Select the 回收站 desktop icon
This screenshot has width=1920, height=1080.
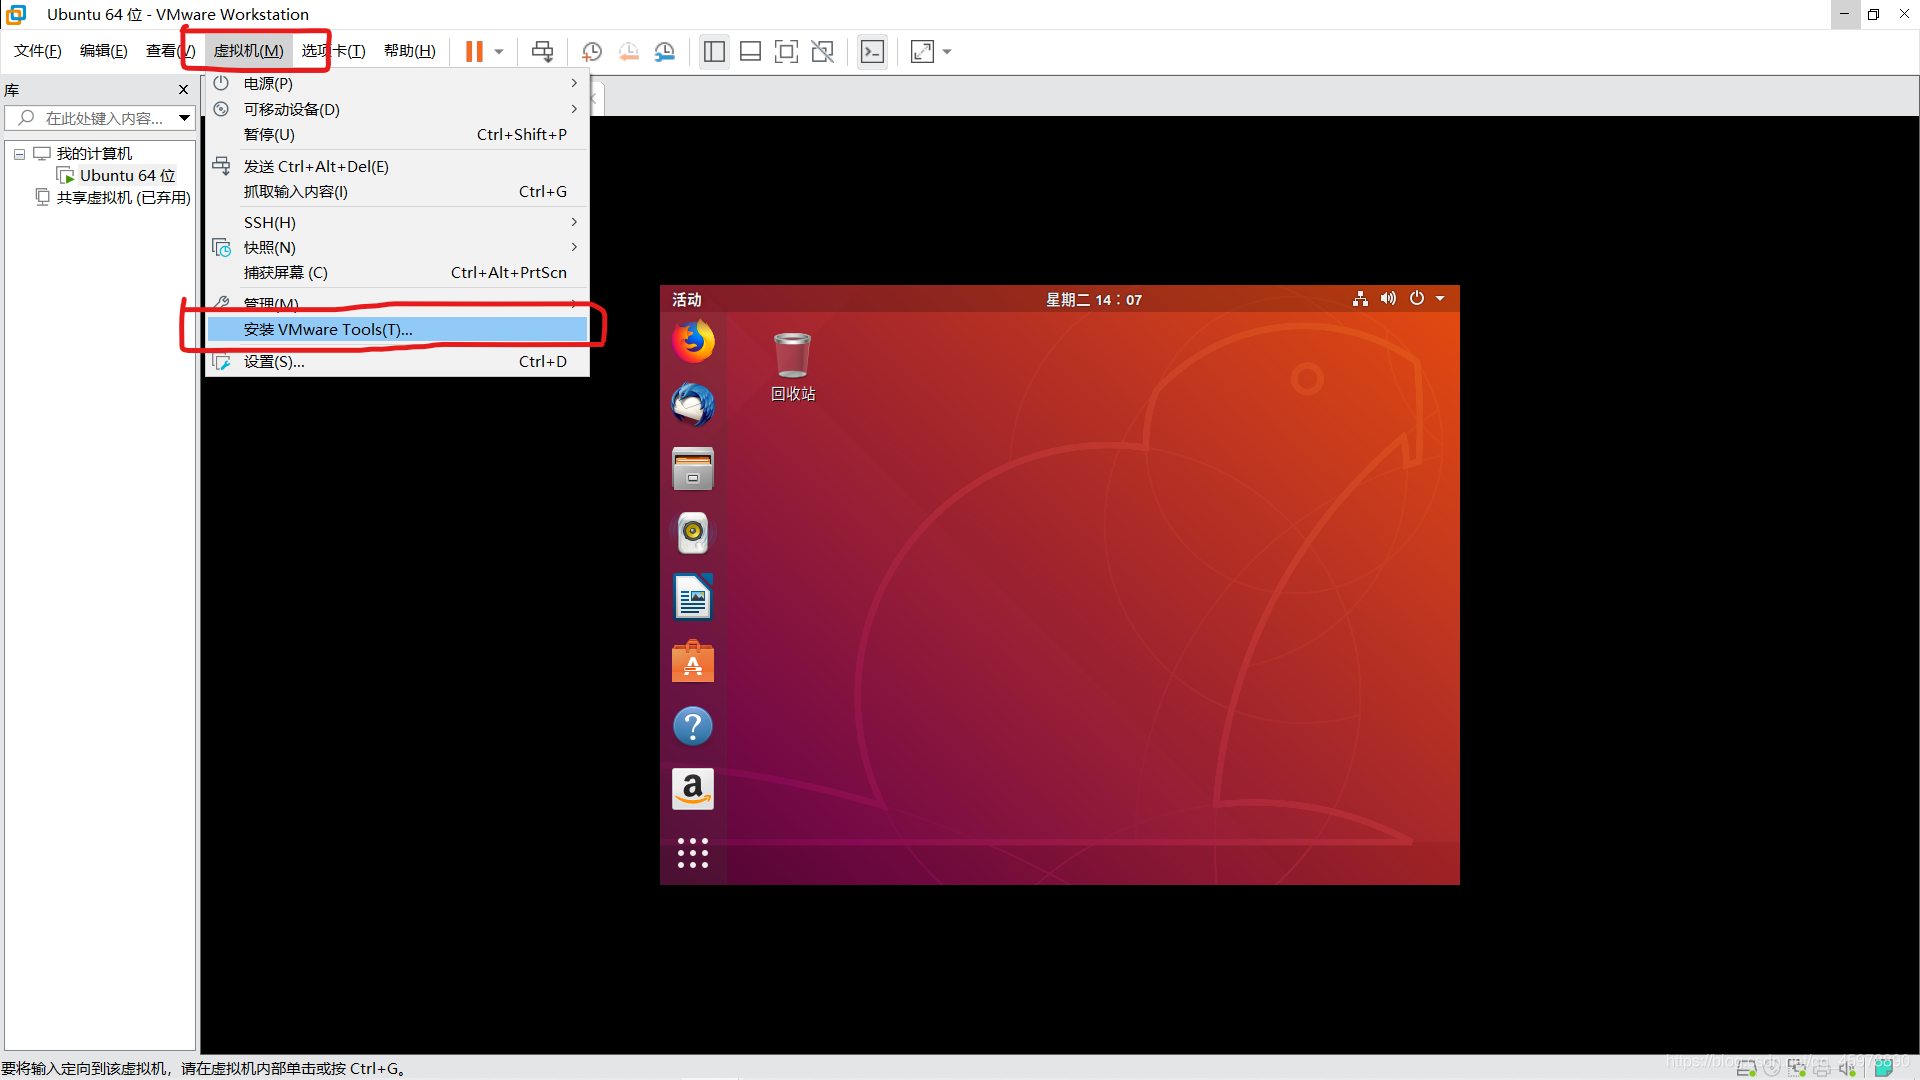coord(792,367)
